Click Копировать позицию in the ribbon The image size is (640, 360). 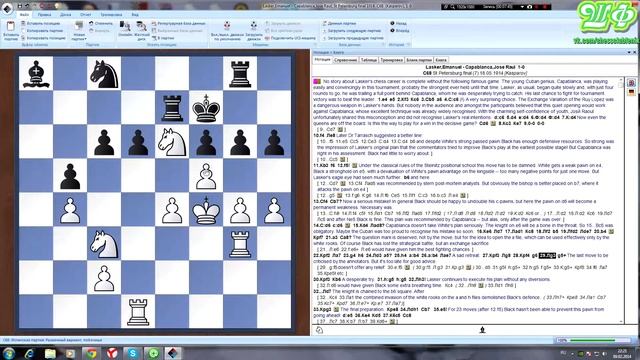45,38
